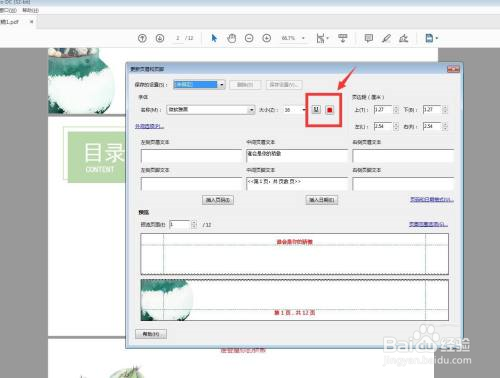Viewport: 500px width, 378px height.
Task: Click the zoom in plus icon
Action: click(267, 38)
